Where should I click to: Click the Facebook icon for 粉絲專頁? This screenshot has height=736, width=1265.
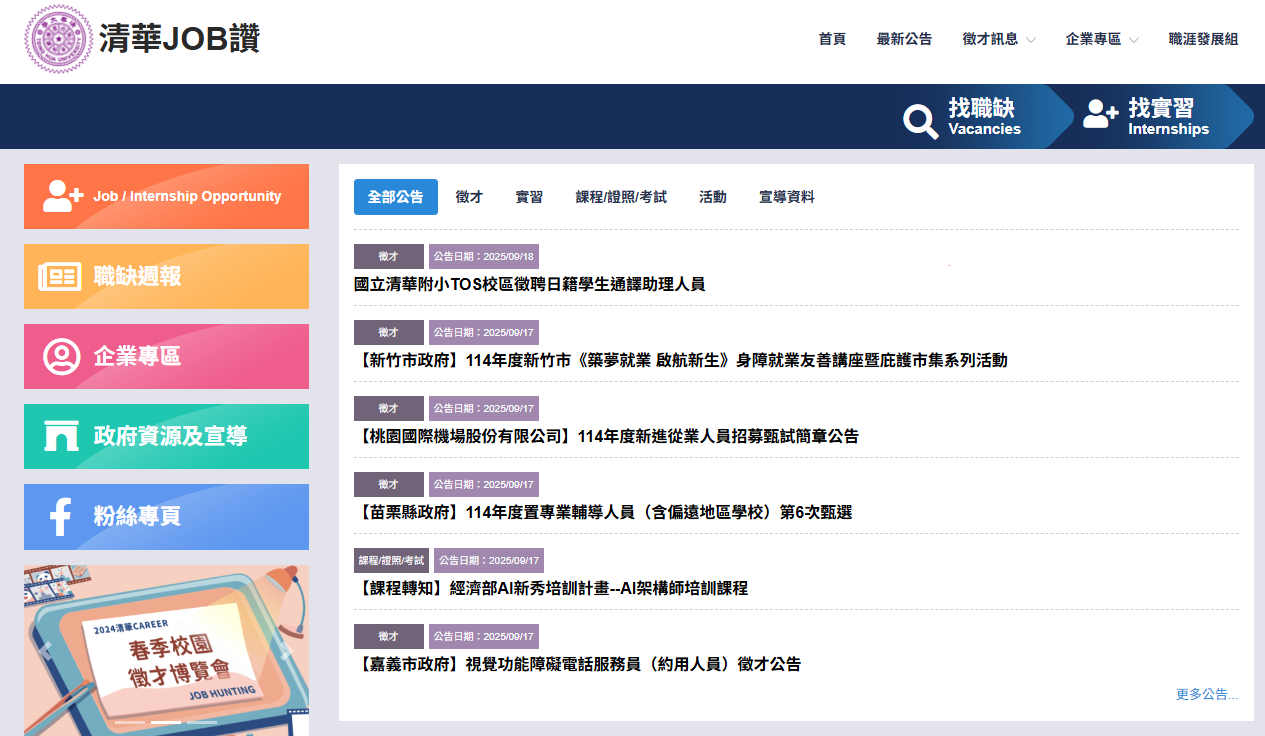(x=60, y=517)
